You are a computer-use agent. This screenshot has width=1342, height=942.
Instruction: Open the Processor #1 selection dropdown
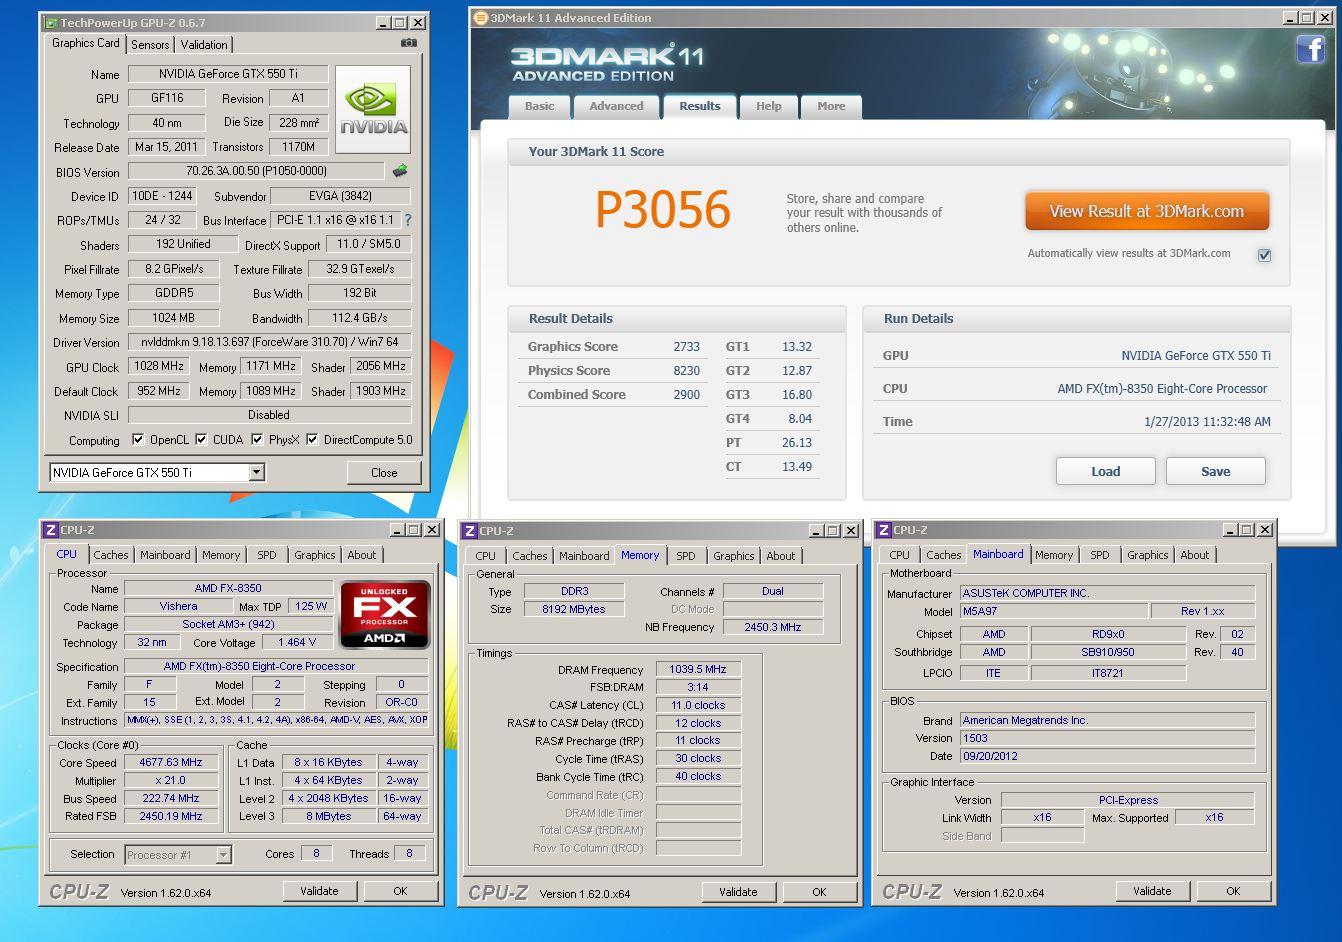click(224, 854)
